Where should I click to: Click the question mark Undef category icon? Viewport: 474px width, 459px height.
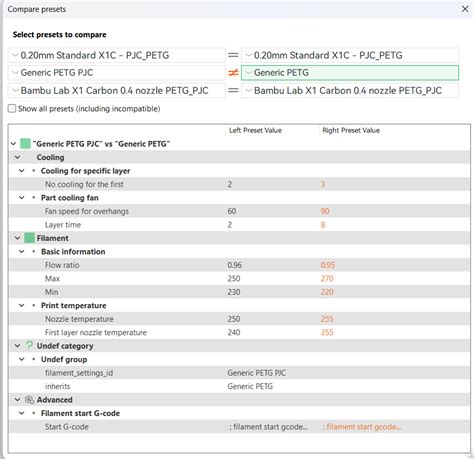tap(29, 346)
